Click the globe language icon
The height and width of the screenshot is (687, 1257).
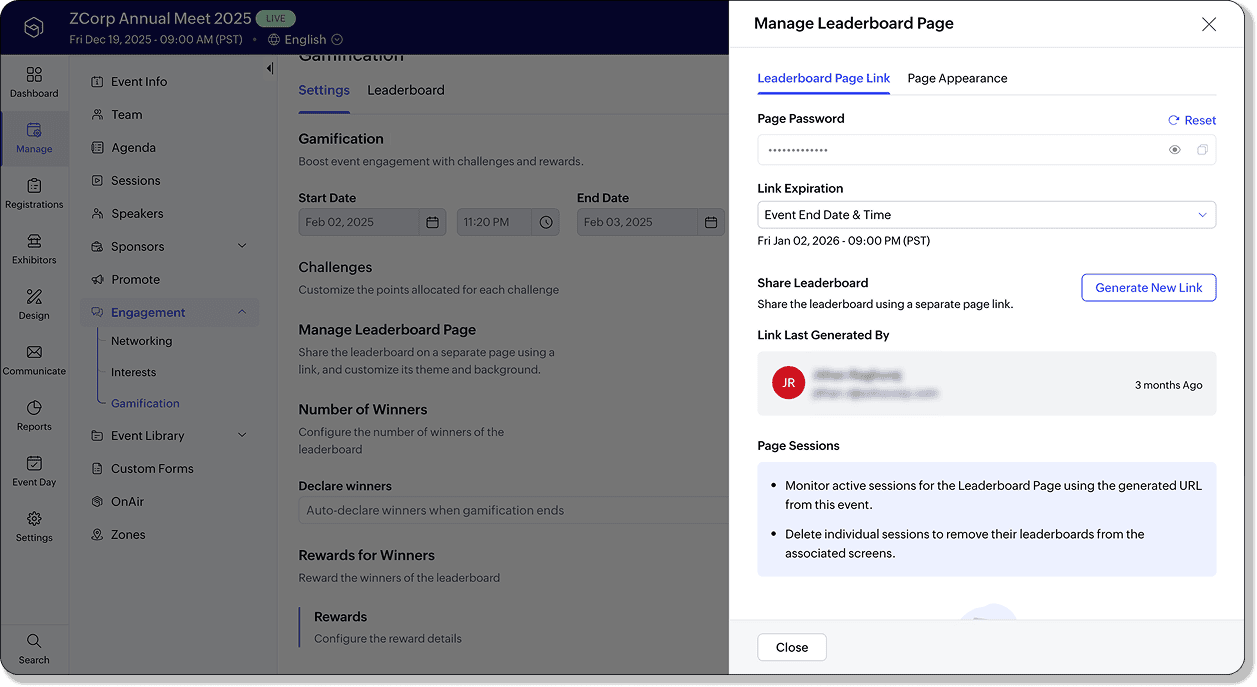click(274, 39)
